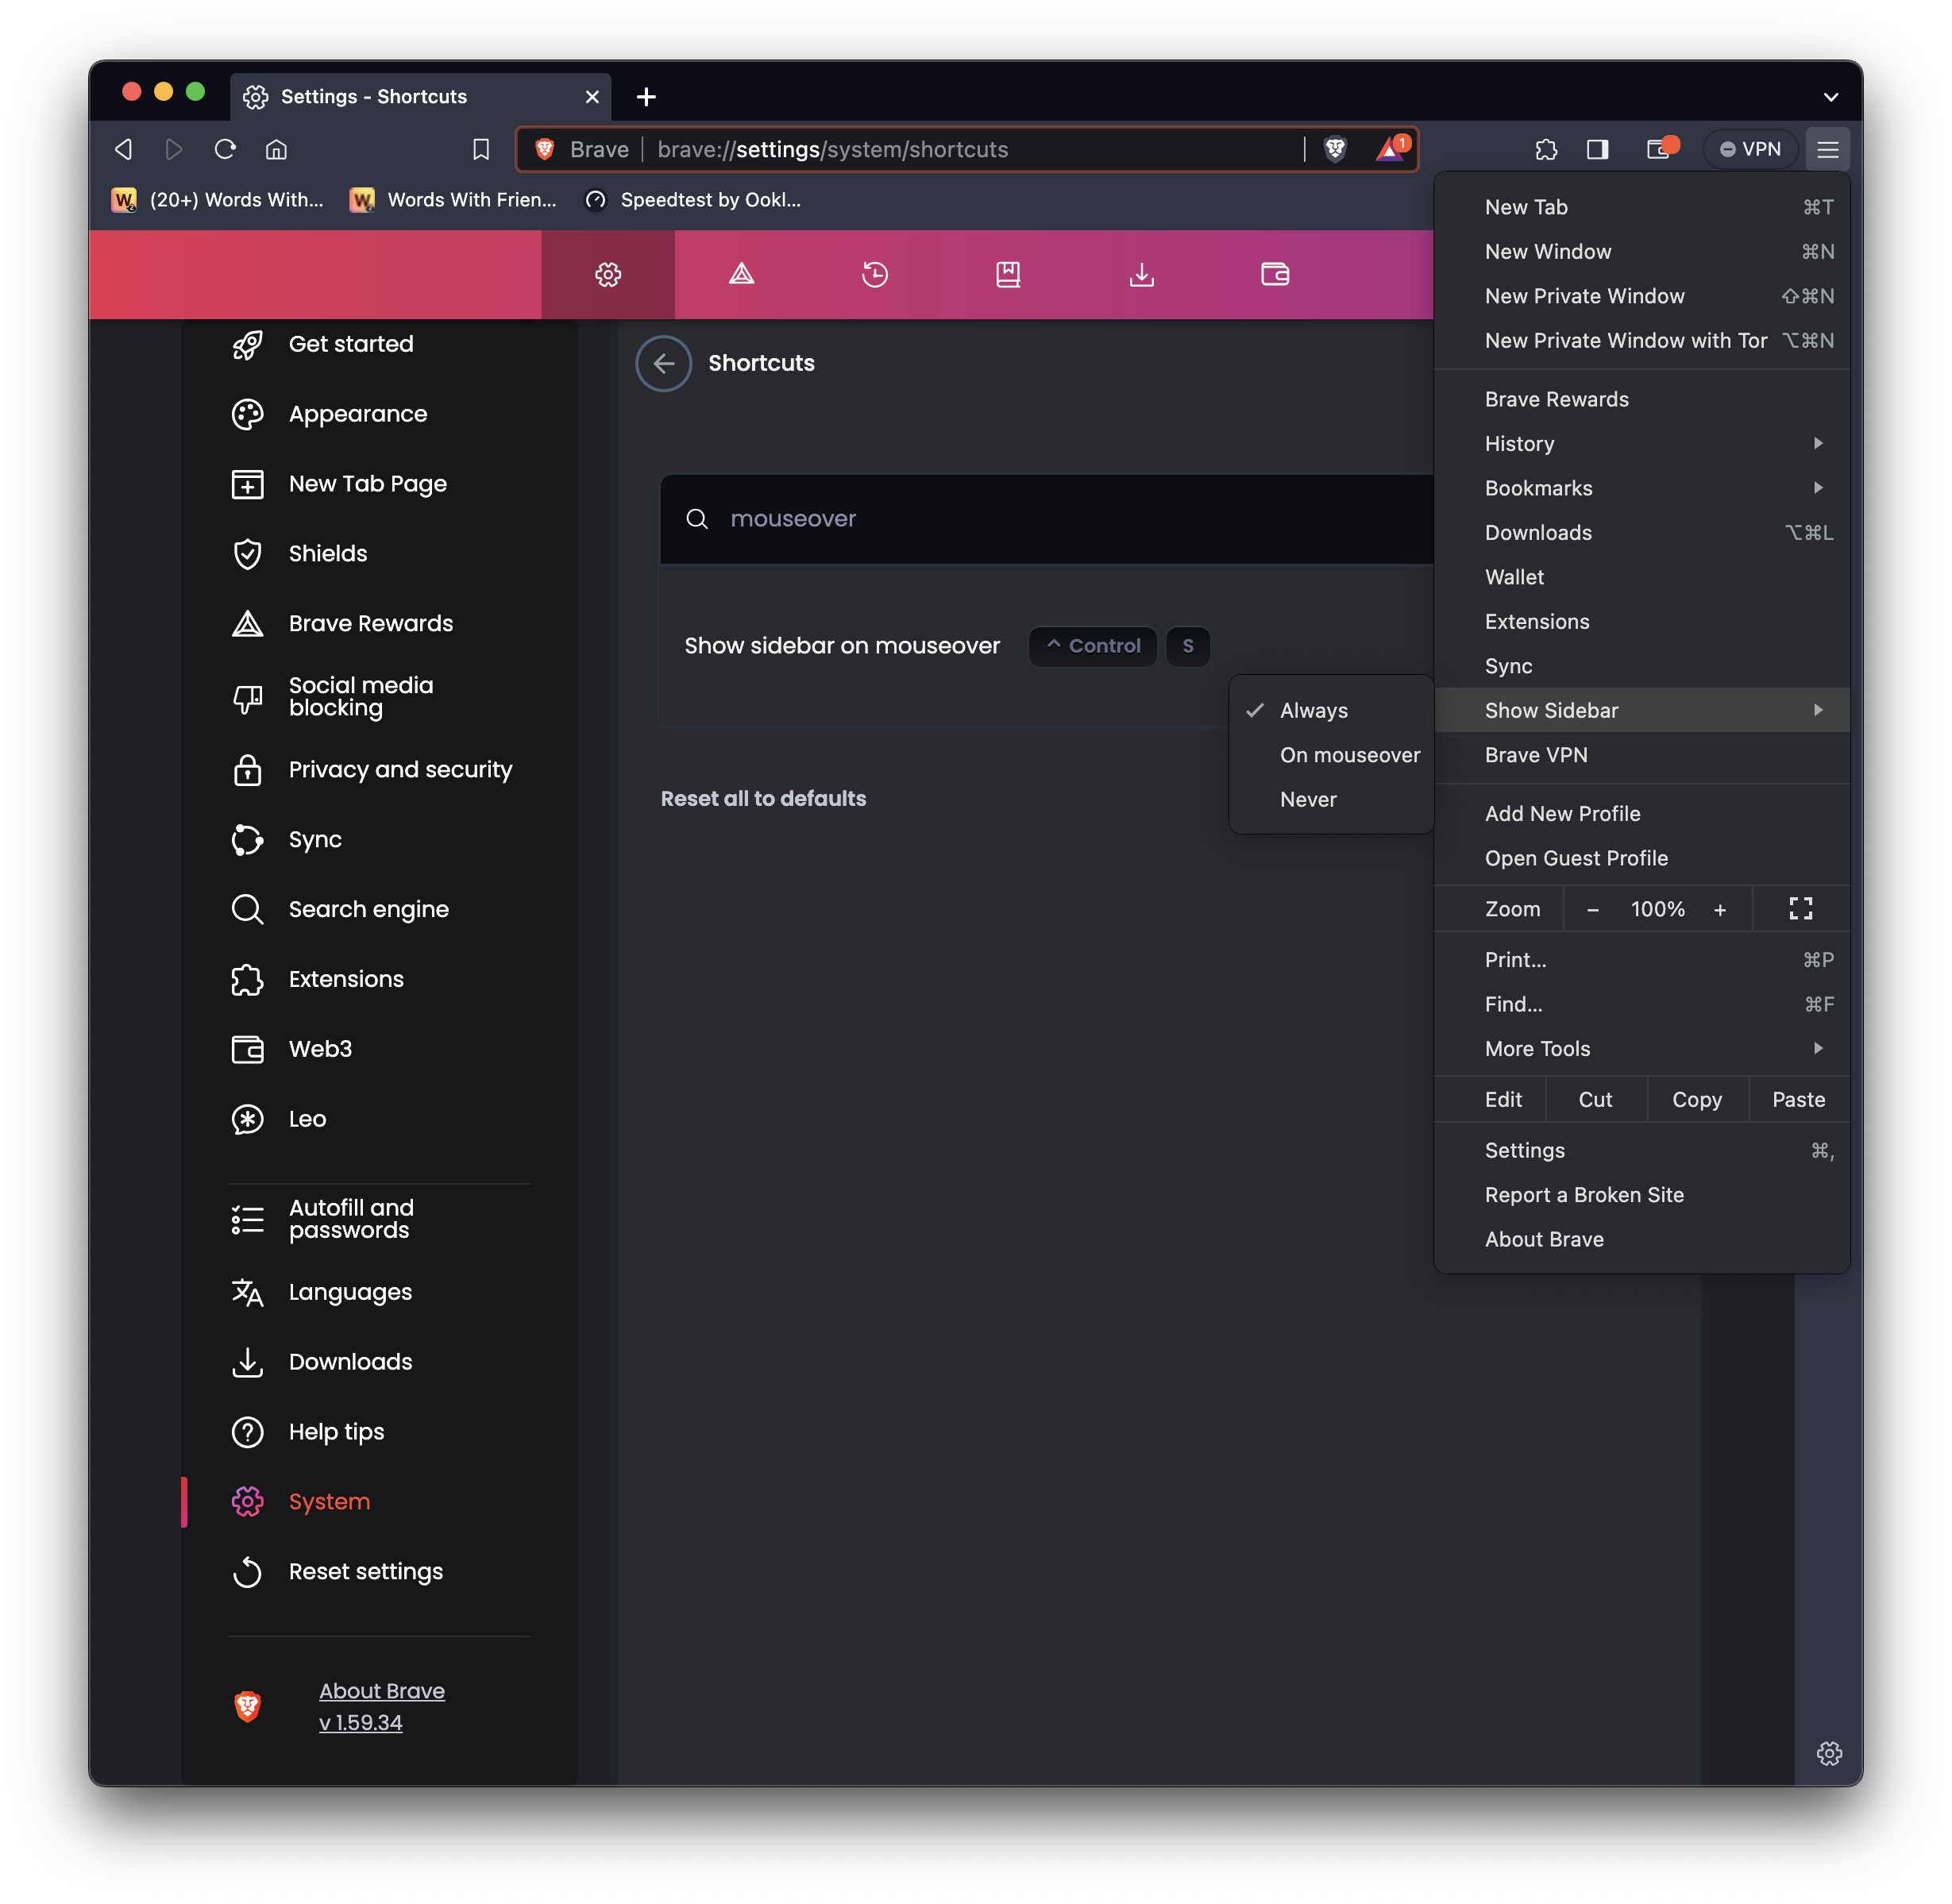Open Bookmarks icon in pink header

(1008, 274)
